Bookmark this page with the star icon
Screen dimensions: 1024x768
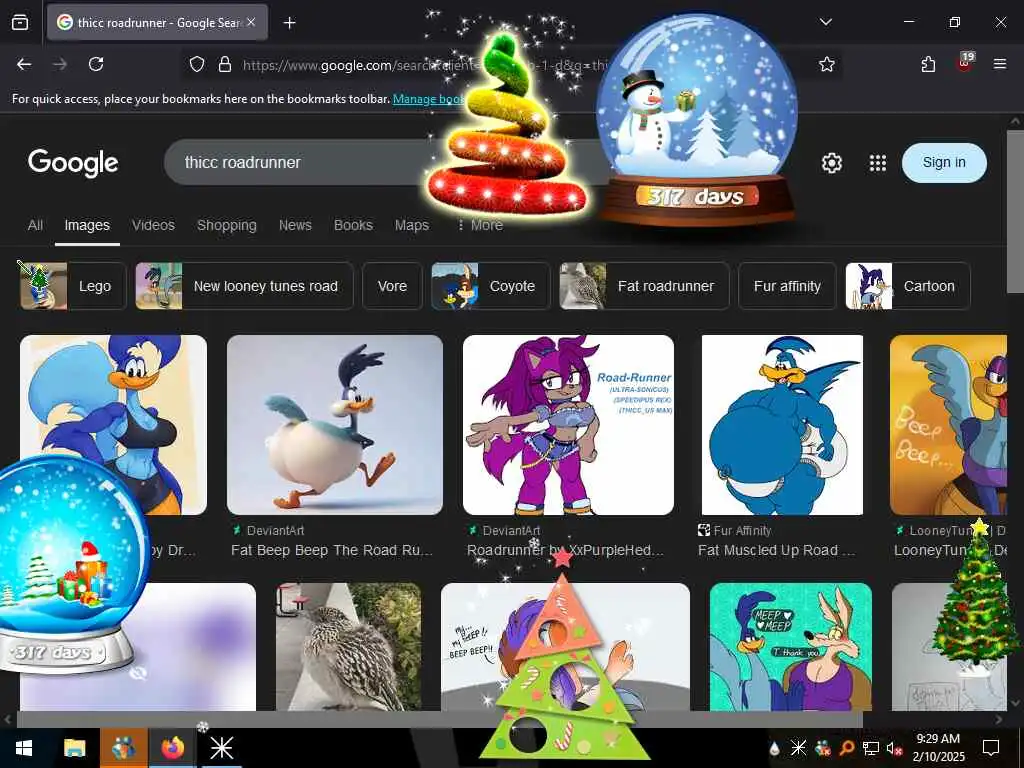tap(827, 64)
